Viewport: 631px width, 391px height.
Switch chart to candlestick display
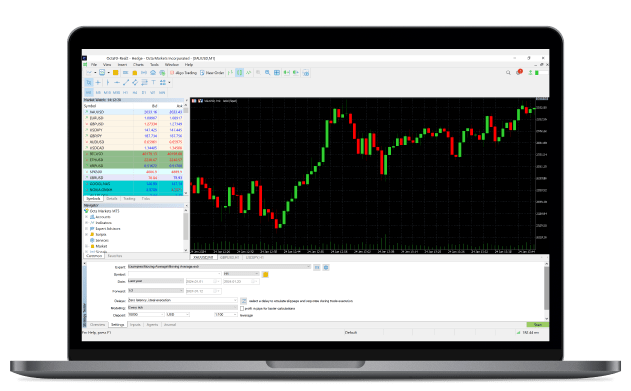239,73
